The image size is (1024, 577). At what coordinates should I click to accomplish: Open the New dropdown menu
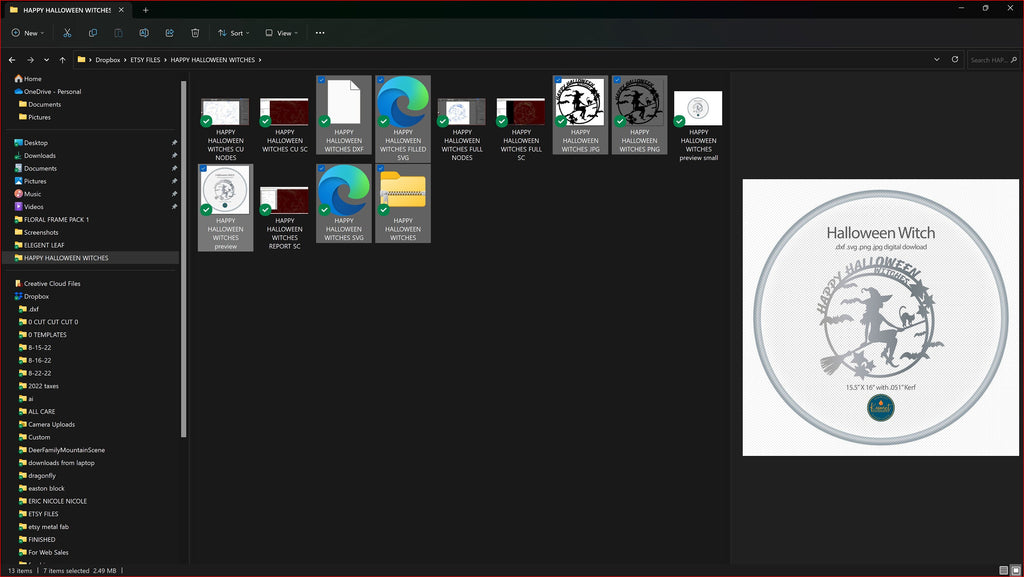tap(28, 33)
